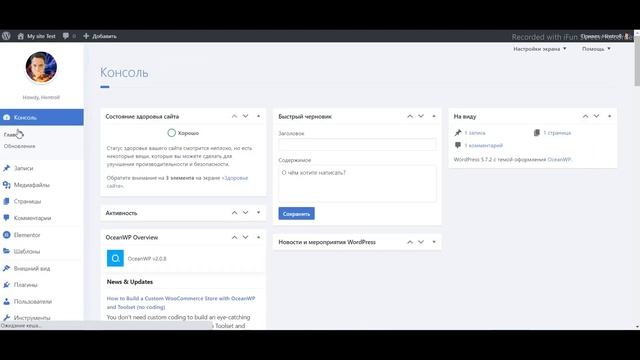The width and height of the screenshot is (640, 360).
Task: Open the WordPress logo menu
Action: 6,36
